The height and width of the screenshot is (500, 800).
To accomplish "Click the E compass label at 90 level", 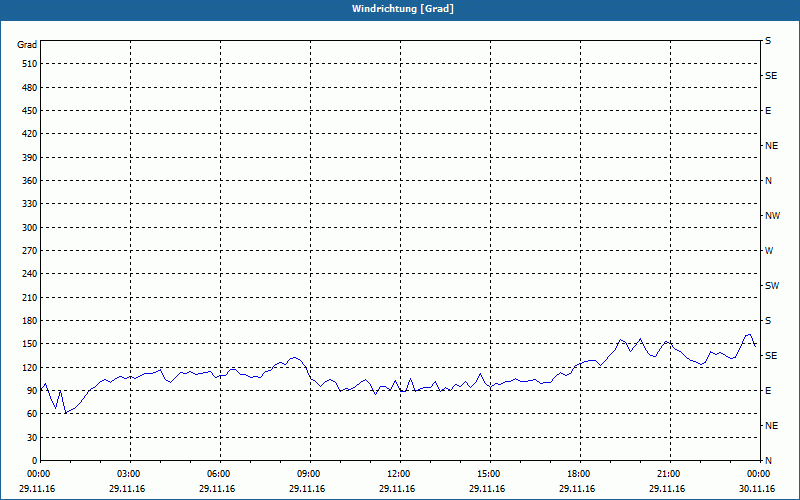I will pos(768,391).
